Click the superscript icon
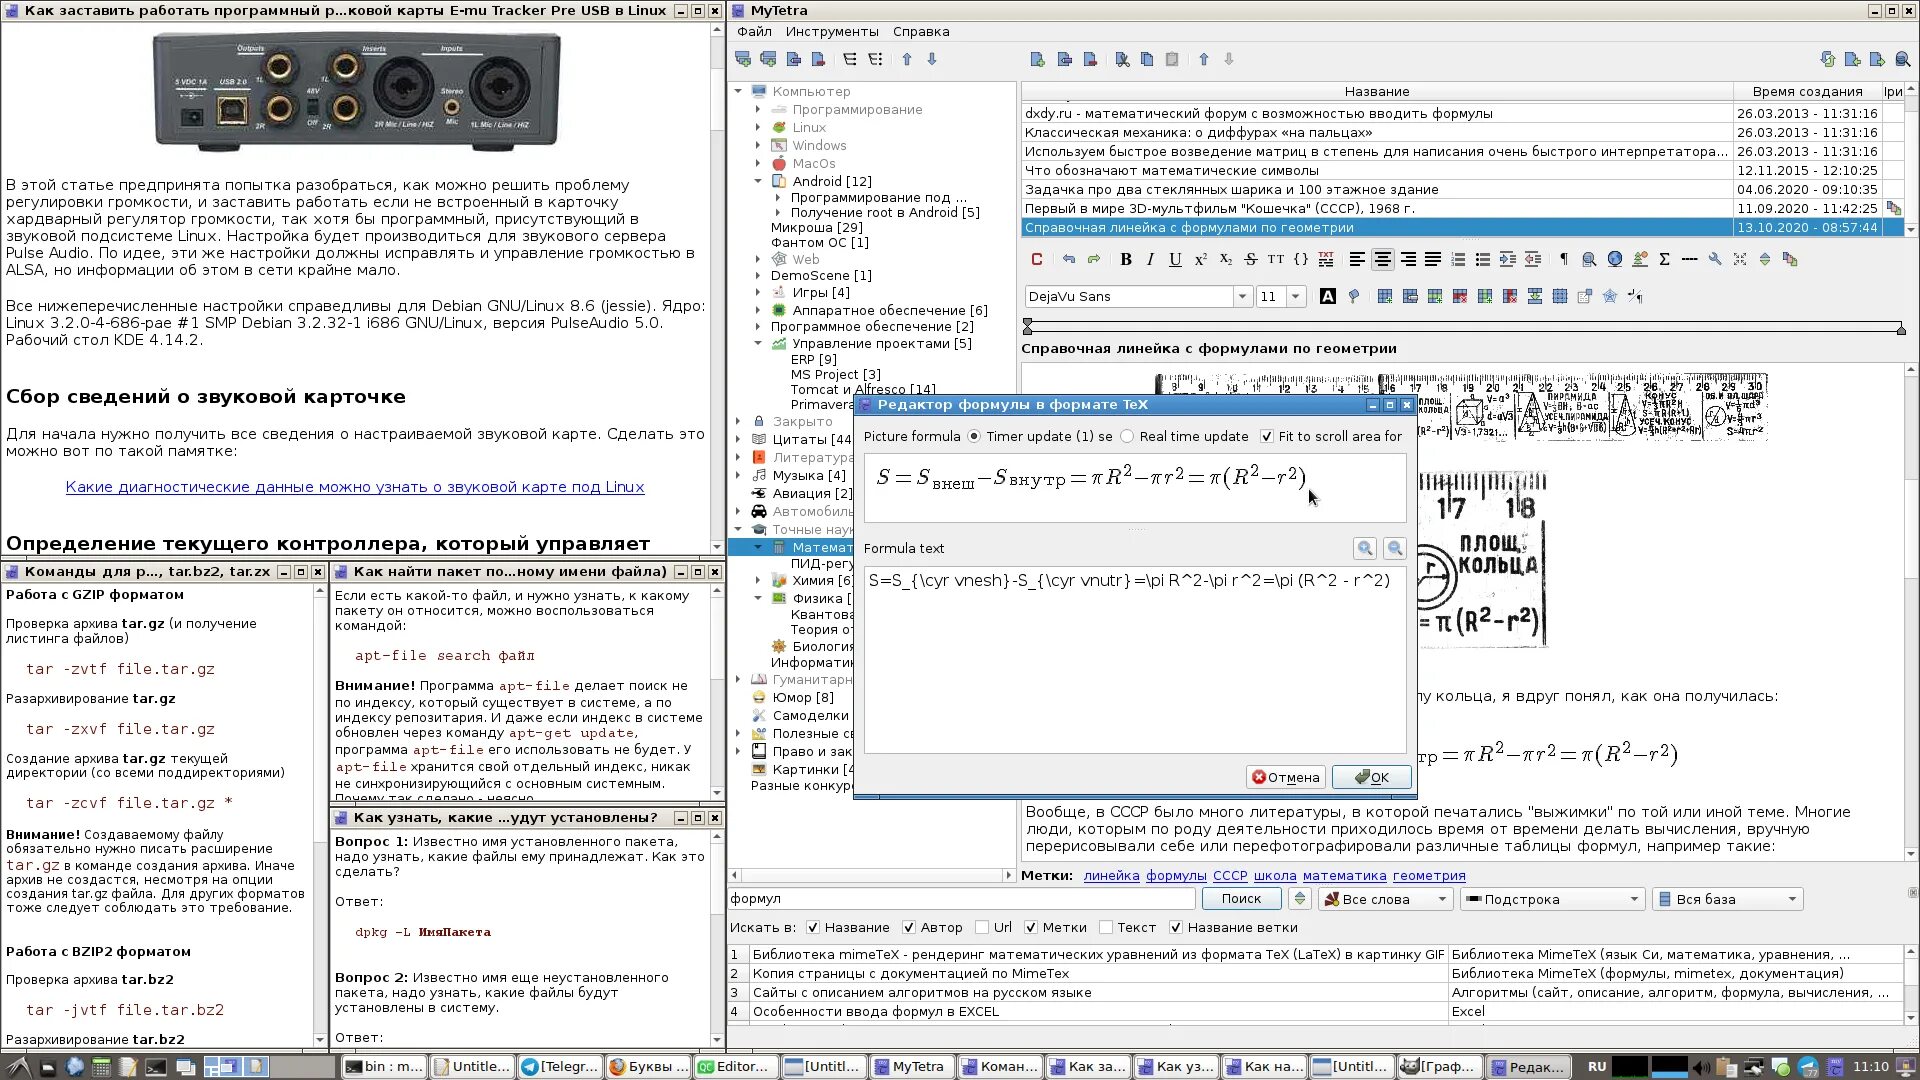 tap(1201, 260)
